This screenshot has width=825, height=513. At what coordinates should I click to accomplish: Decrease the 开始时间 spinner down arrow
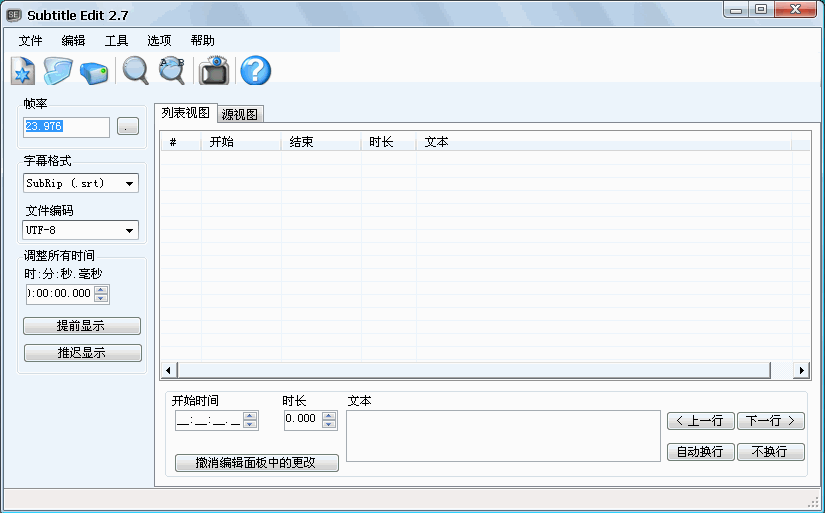point(250,425)
